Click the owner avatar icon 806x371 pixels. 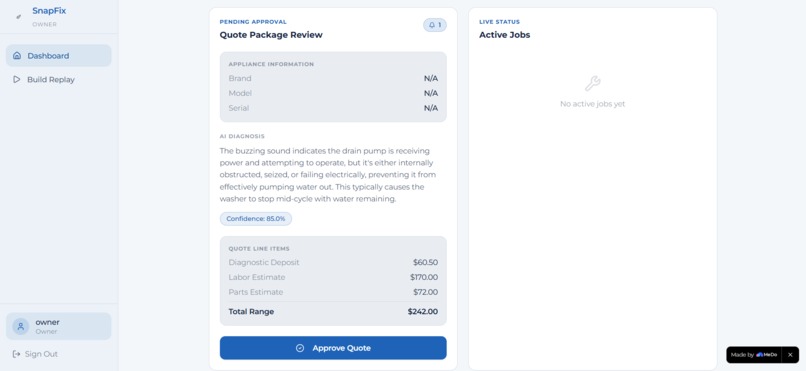click(21, 326)
